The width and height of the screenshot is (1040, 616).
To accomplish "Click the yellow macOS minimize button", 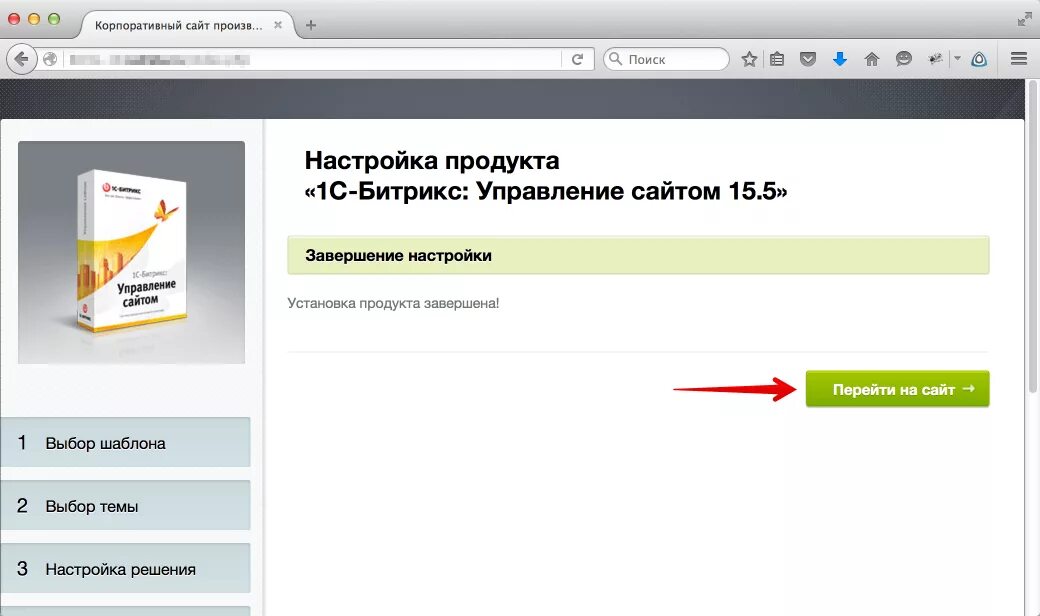I will (34, 19).
